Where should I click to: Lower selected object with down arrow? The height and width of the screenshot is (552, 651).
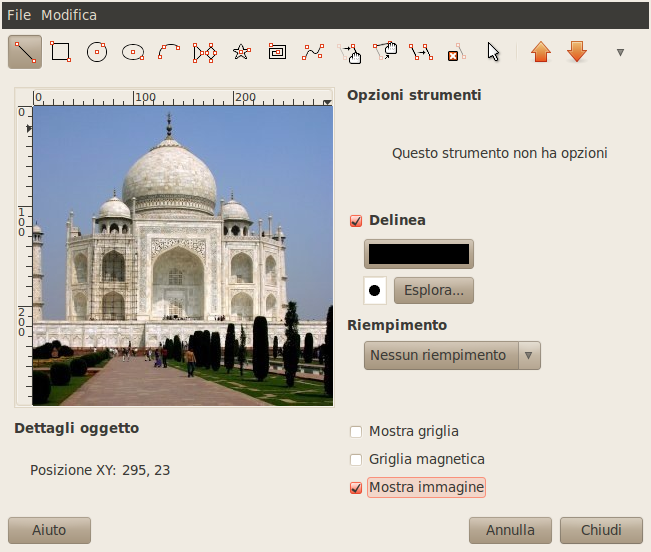(577, 52)
